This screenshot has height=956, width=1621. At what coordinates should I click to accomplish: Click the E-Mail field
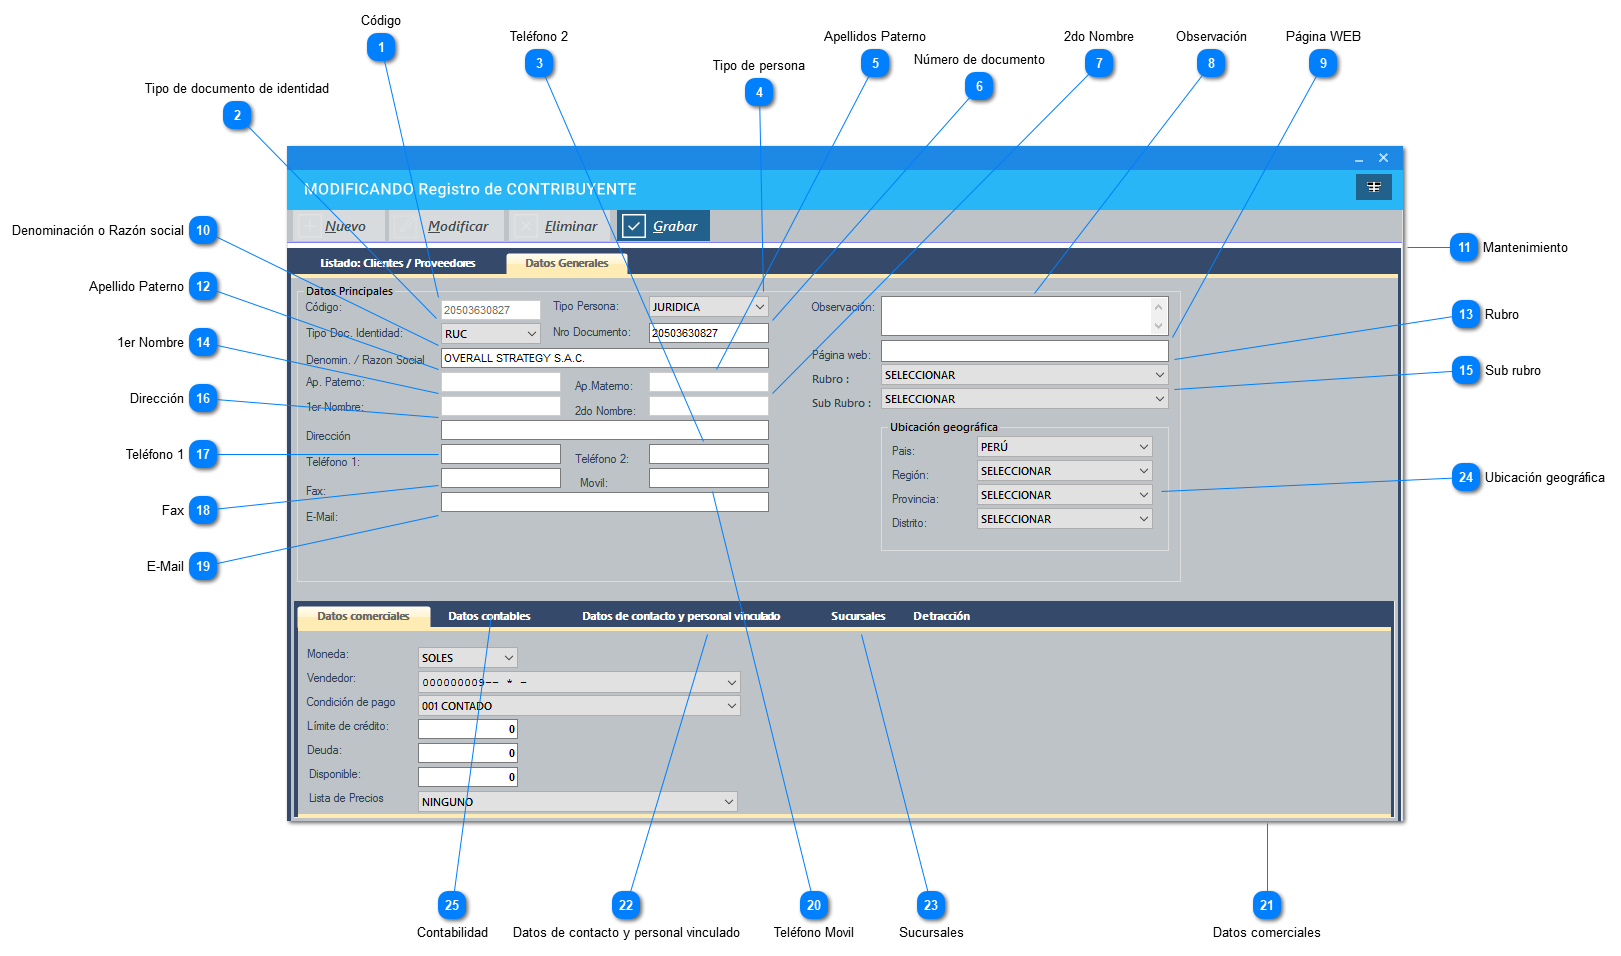[x=605, y=502]
